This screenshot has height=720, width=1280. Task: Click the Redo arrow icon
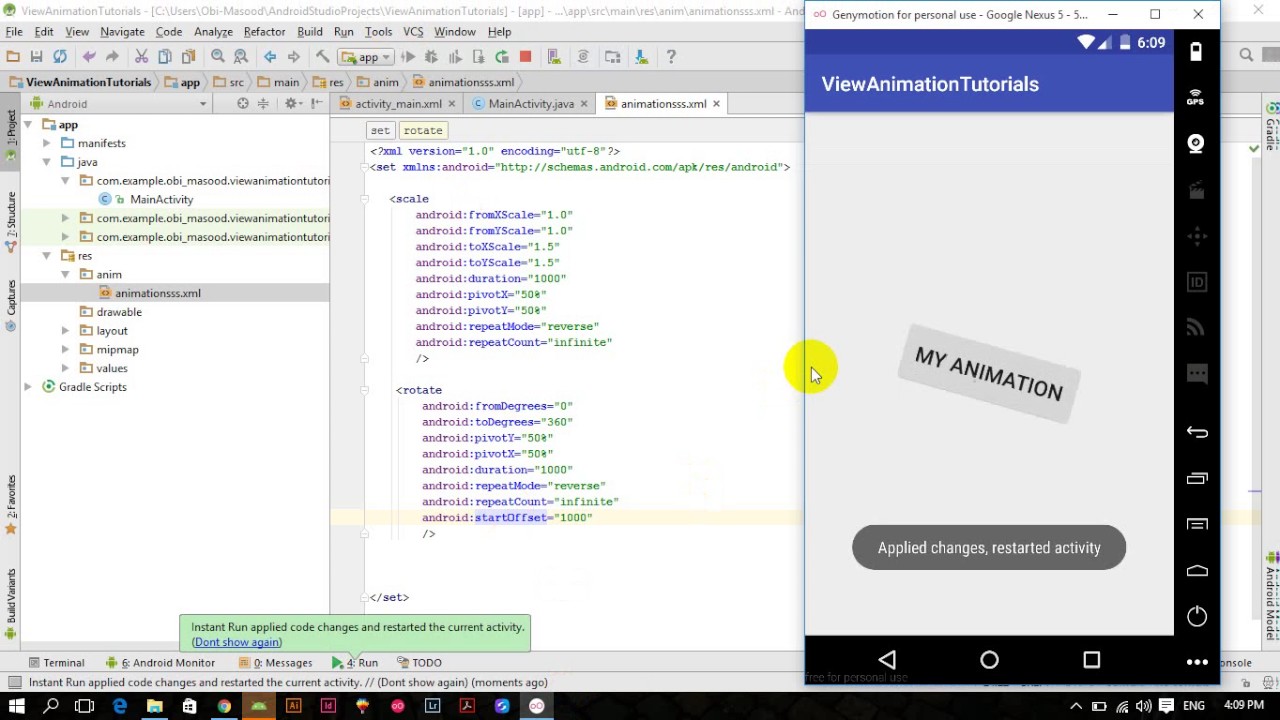tap(112, 57)
